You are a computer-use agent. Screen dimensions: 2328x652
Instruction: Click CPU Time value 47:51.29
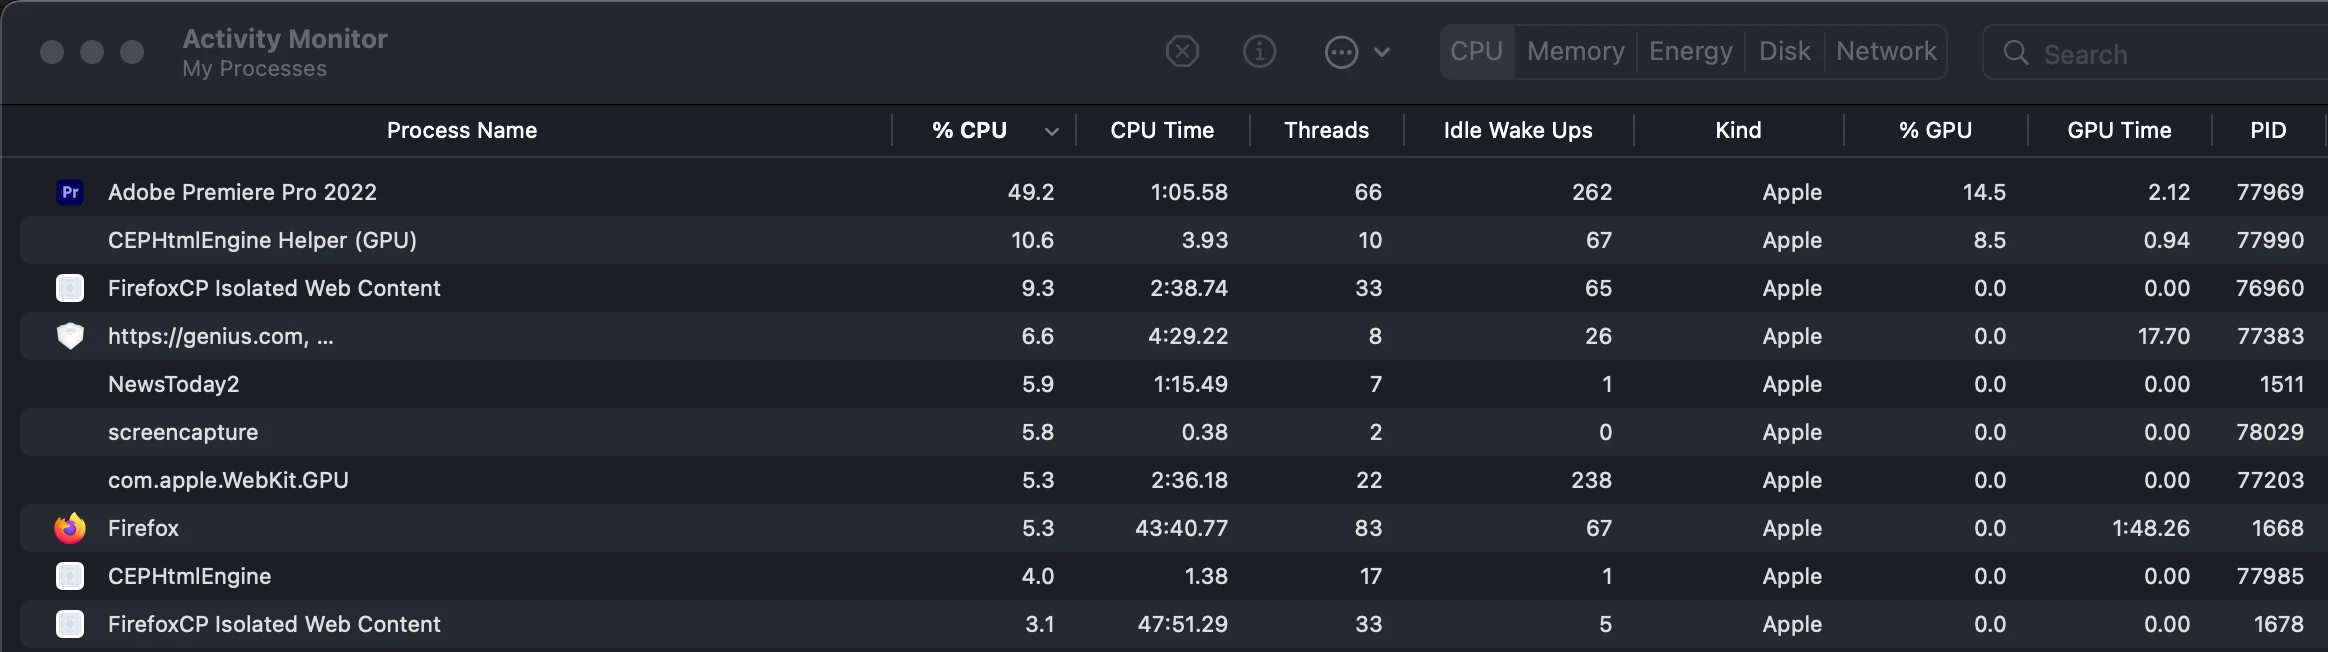[1182, 624]
